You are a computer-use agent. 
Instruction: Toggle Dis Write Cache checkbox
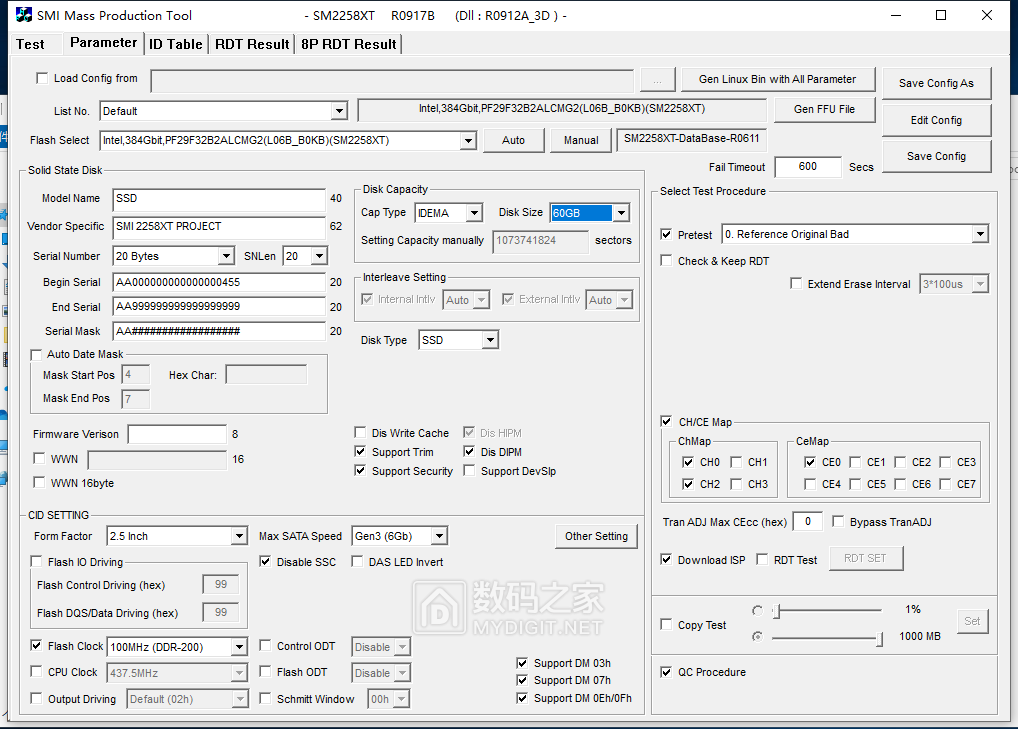[x=360, y=432]
